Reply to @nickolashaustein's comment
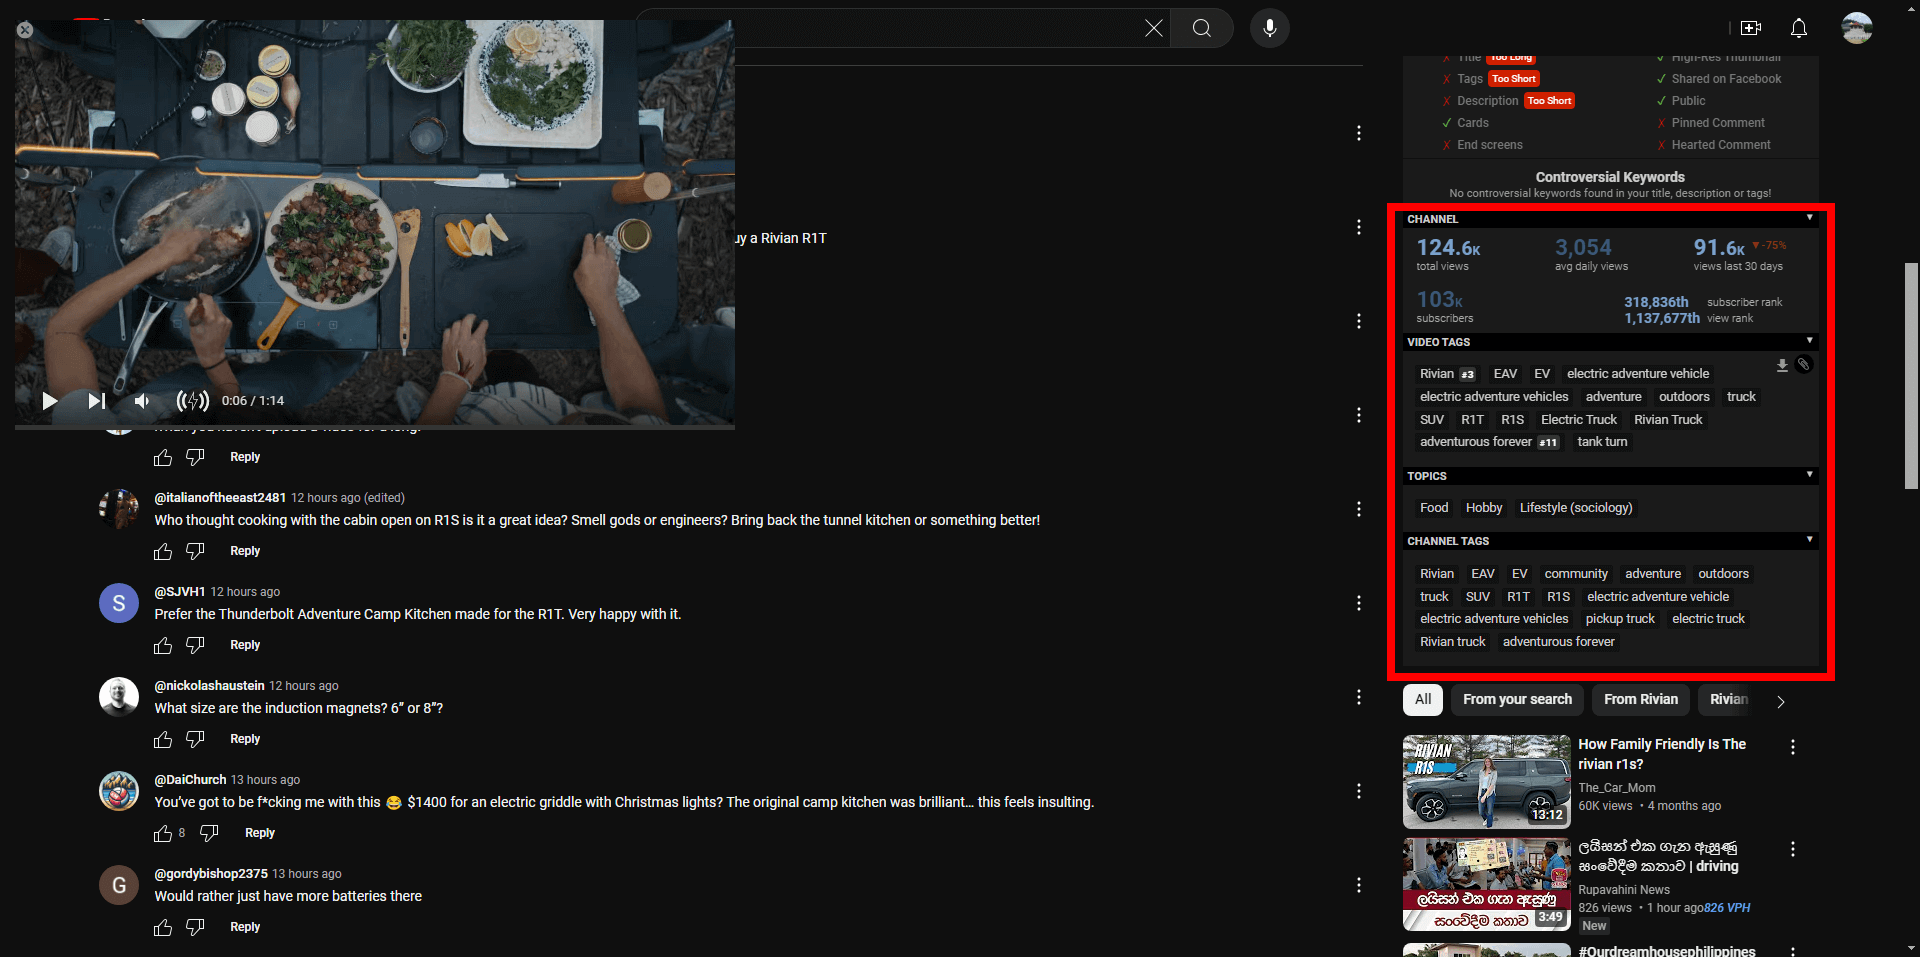The width and height of the screenshot is (1920, 957). coord(244,739)
